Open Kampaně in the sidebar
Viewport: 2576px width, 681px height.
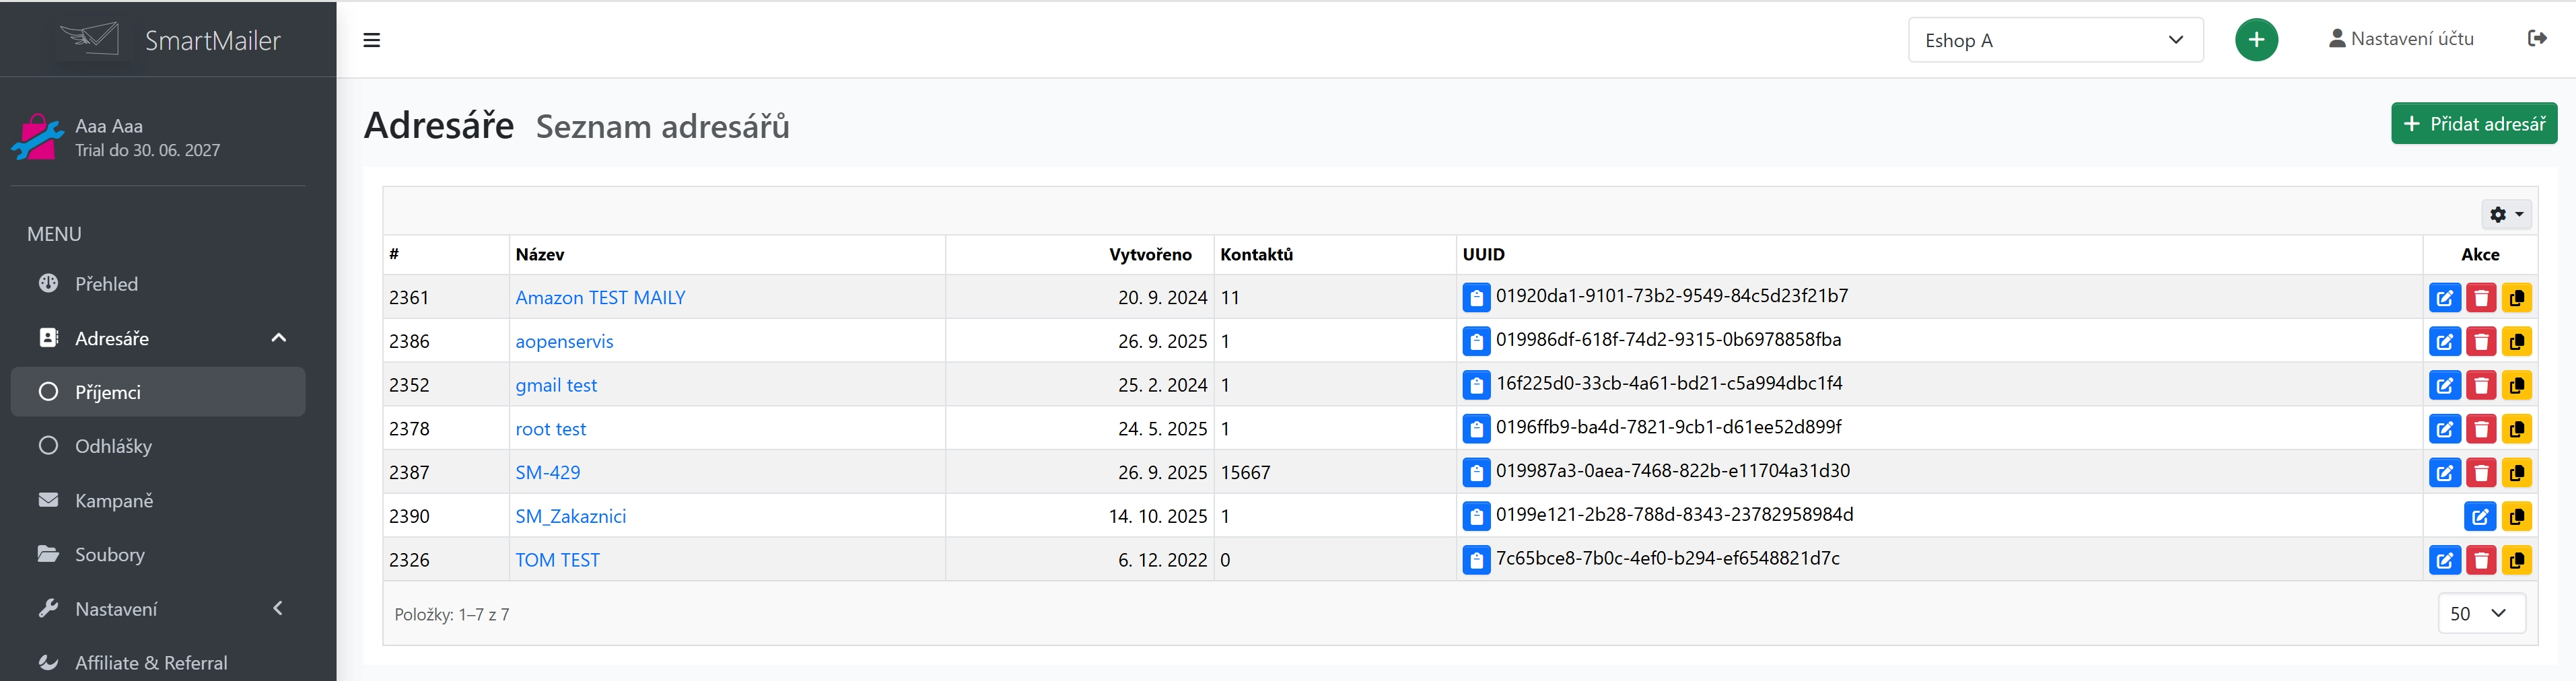pyautogui.click(x=114, y=500)
